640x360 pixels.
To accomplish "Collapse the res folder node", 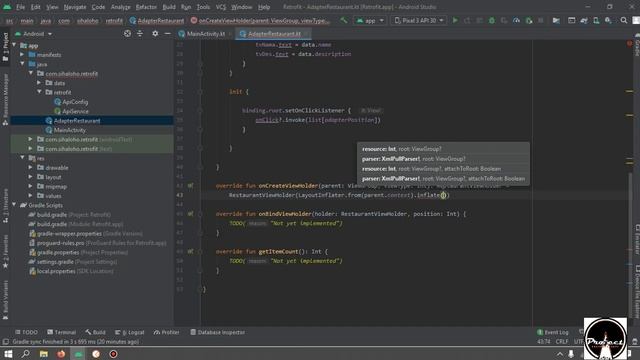I will tap(22, 158).
